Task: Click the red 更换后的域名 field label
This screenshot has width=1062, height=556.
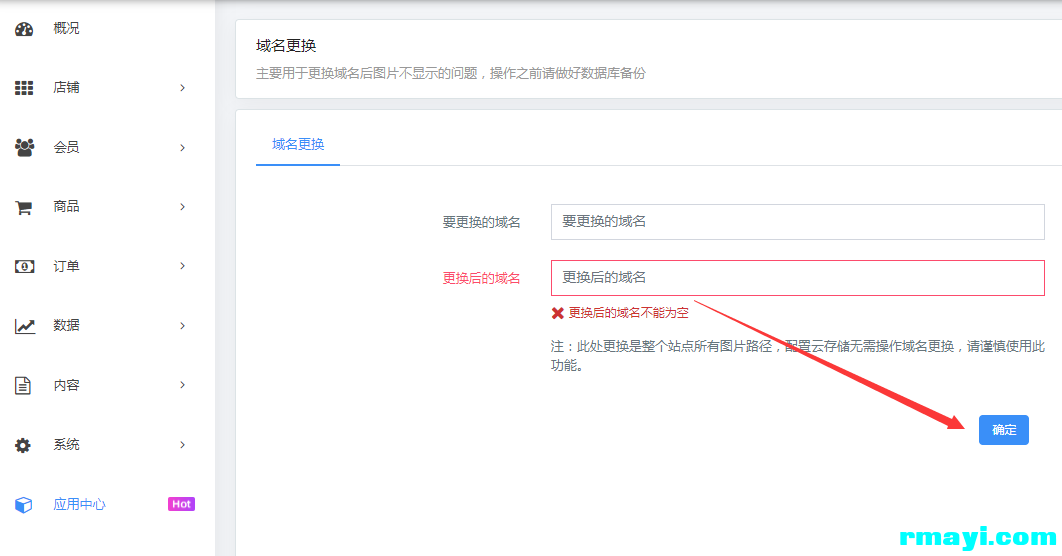Action: [x=482, y=278]
